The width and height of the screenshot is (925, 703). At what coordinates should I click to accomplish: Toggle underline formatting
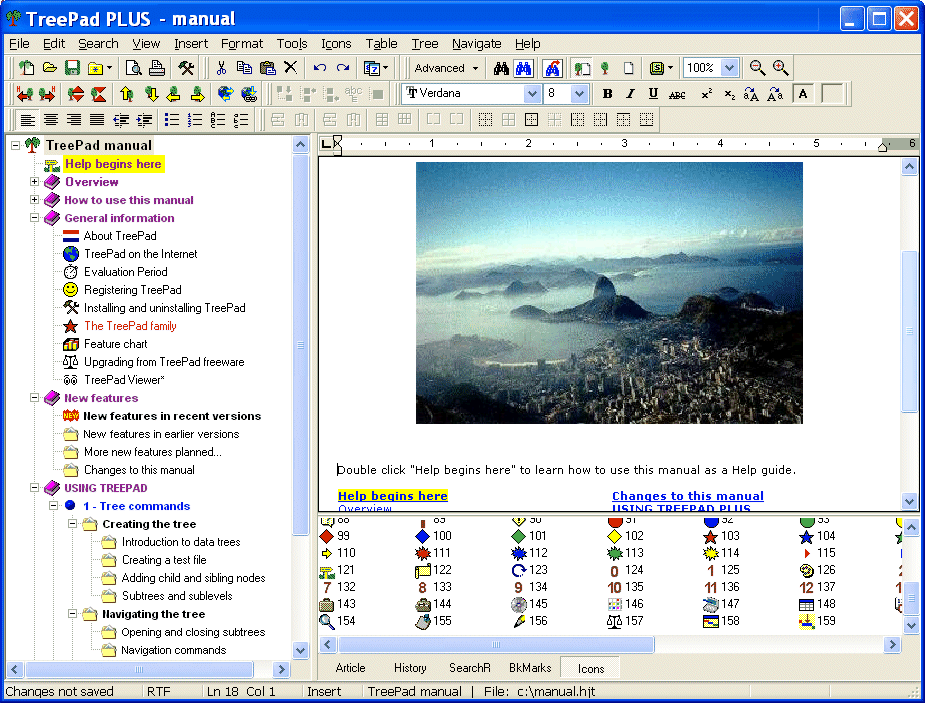coord(653,94)
